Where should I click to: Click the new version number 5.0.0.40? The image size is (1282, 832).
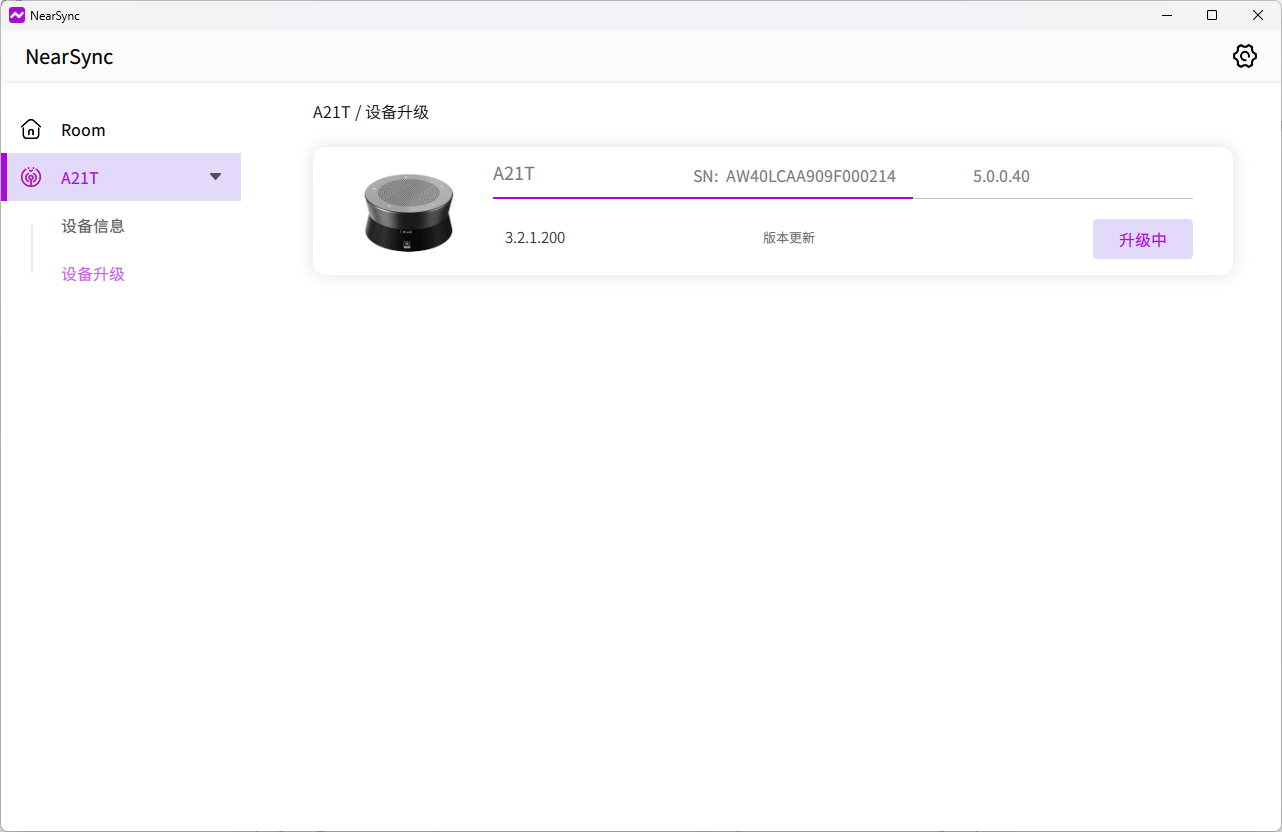tap(1001, 177)
